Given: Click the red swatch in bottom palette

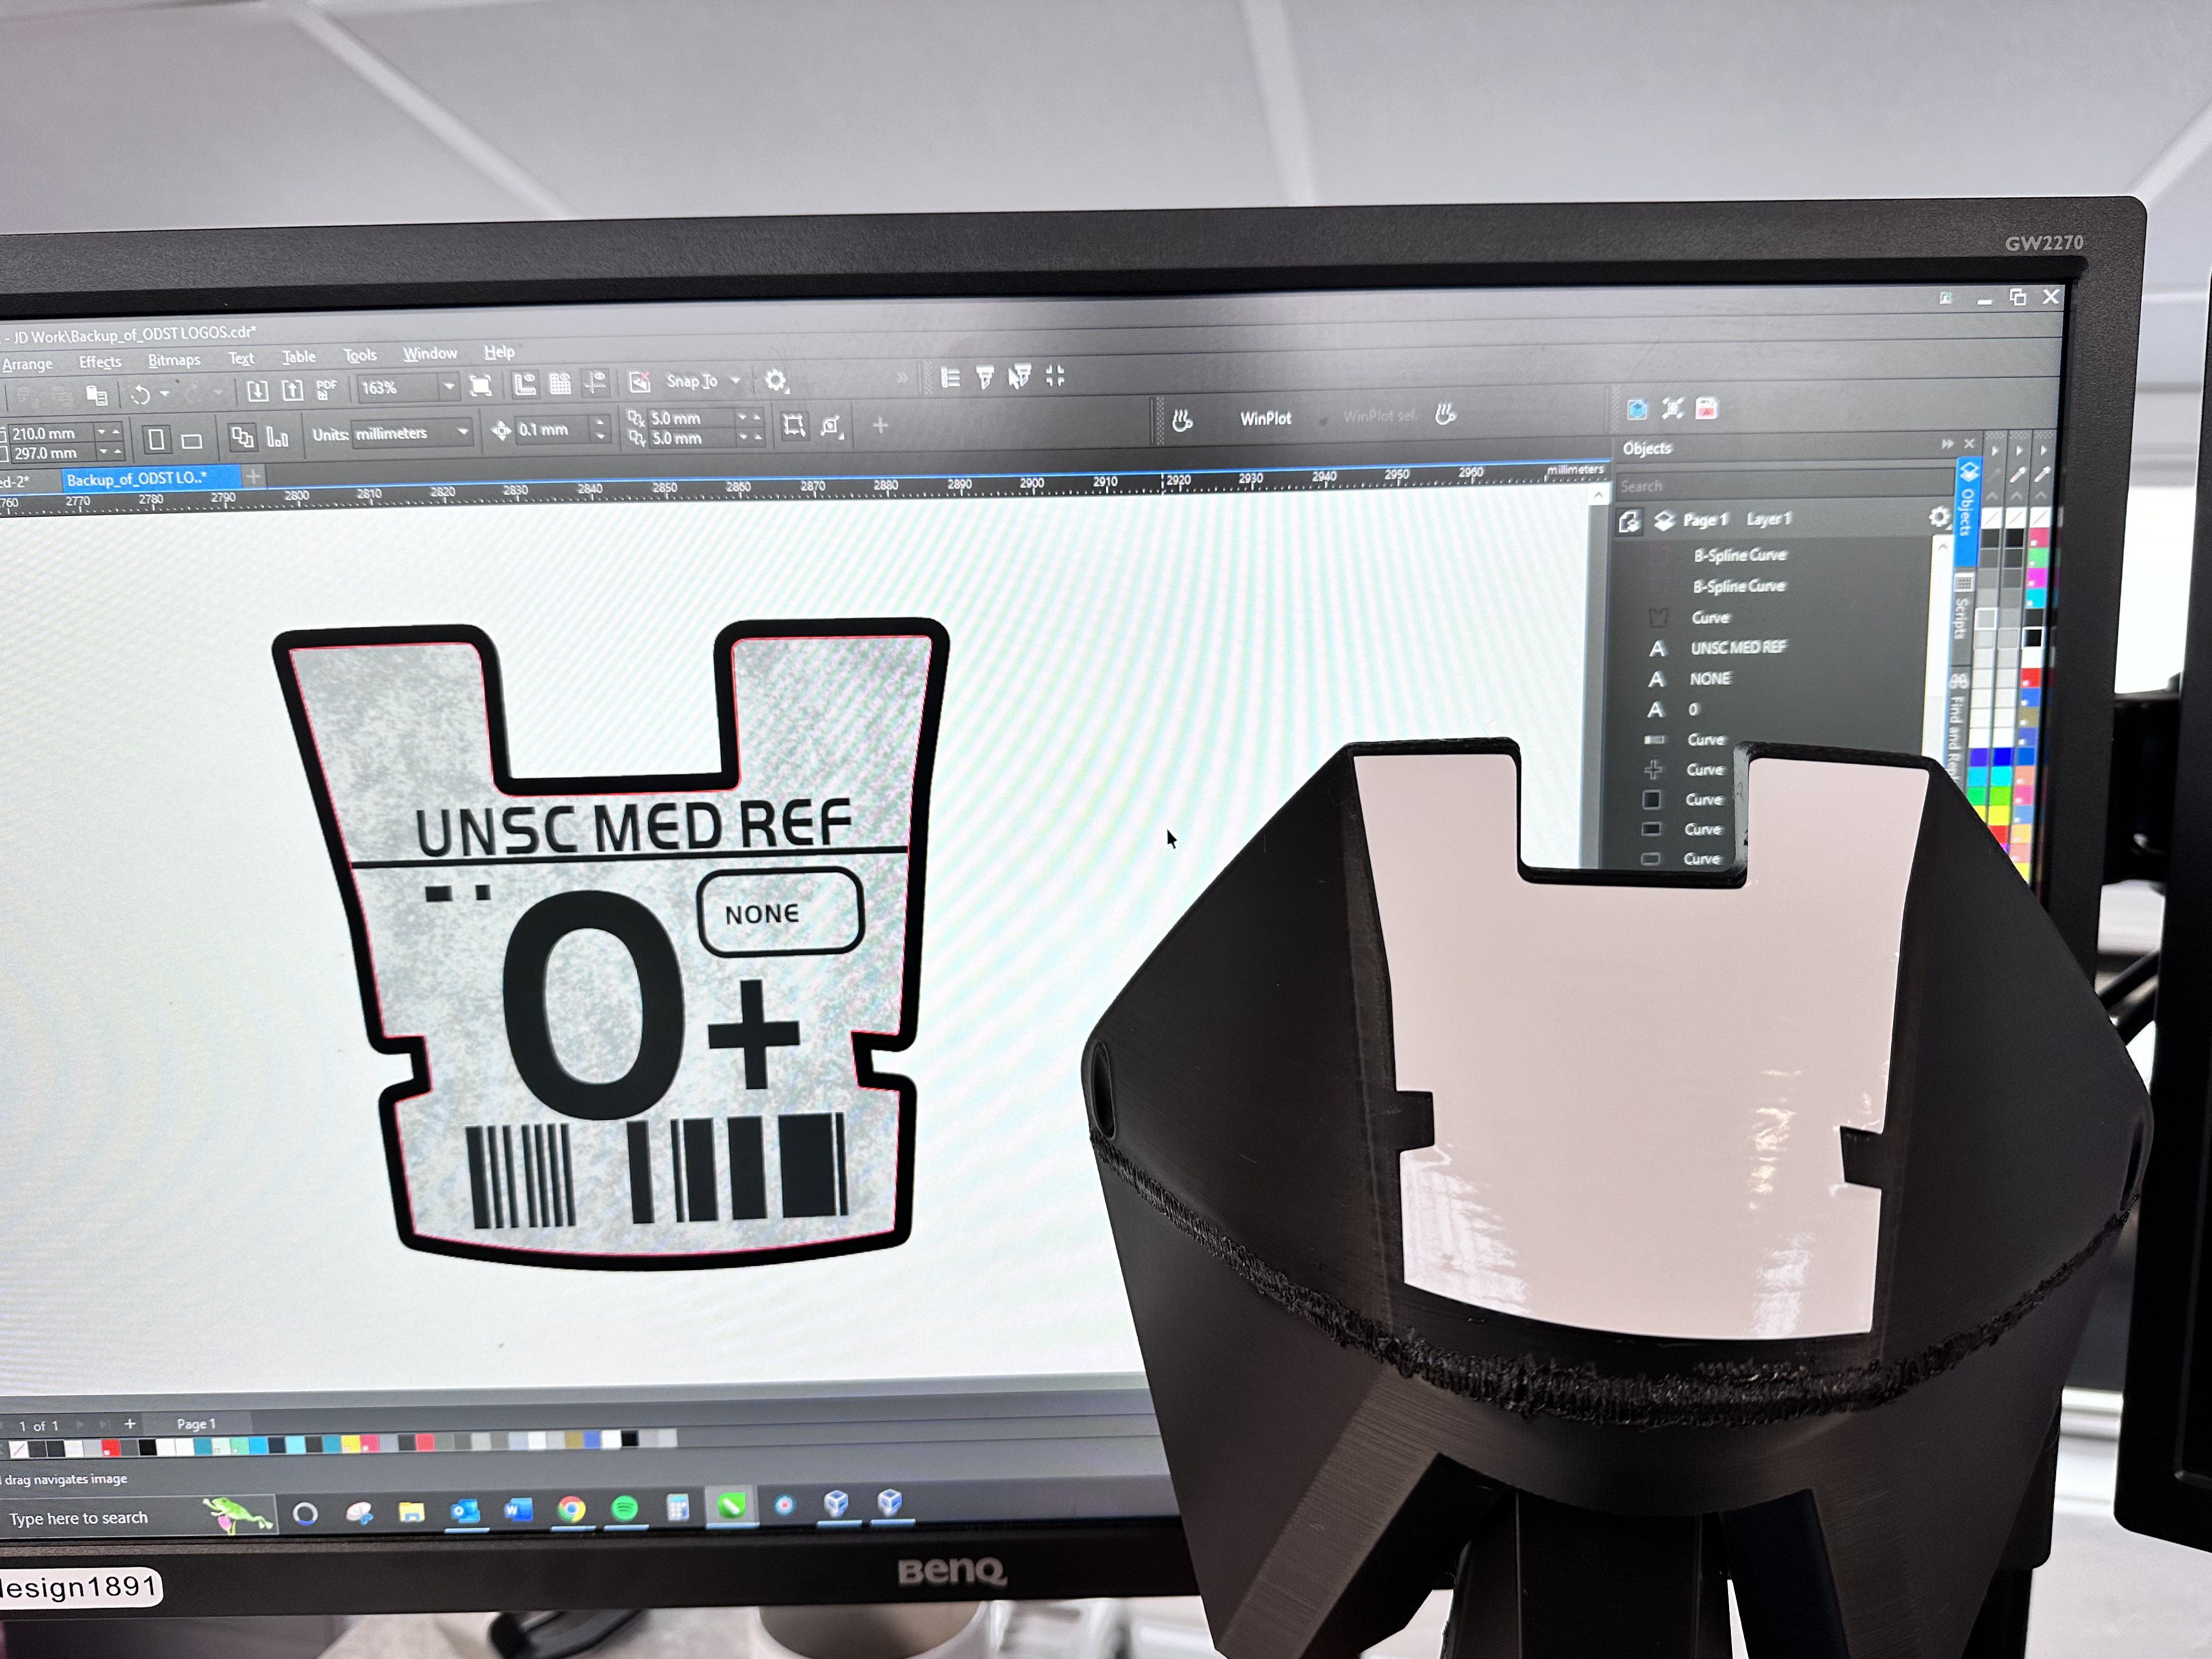Looking at the screenshot, I should 111,1448.
